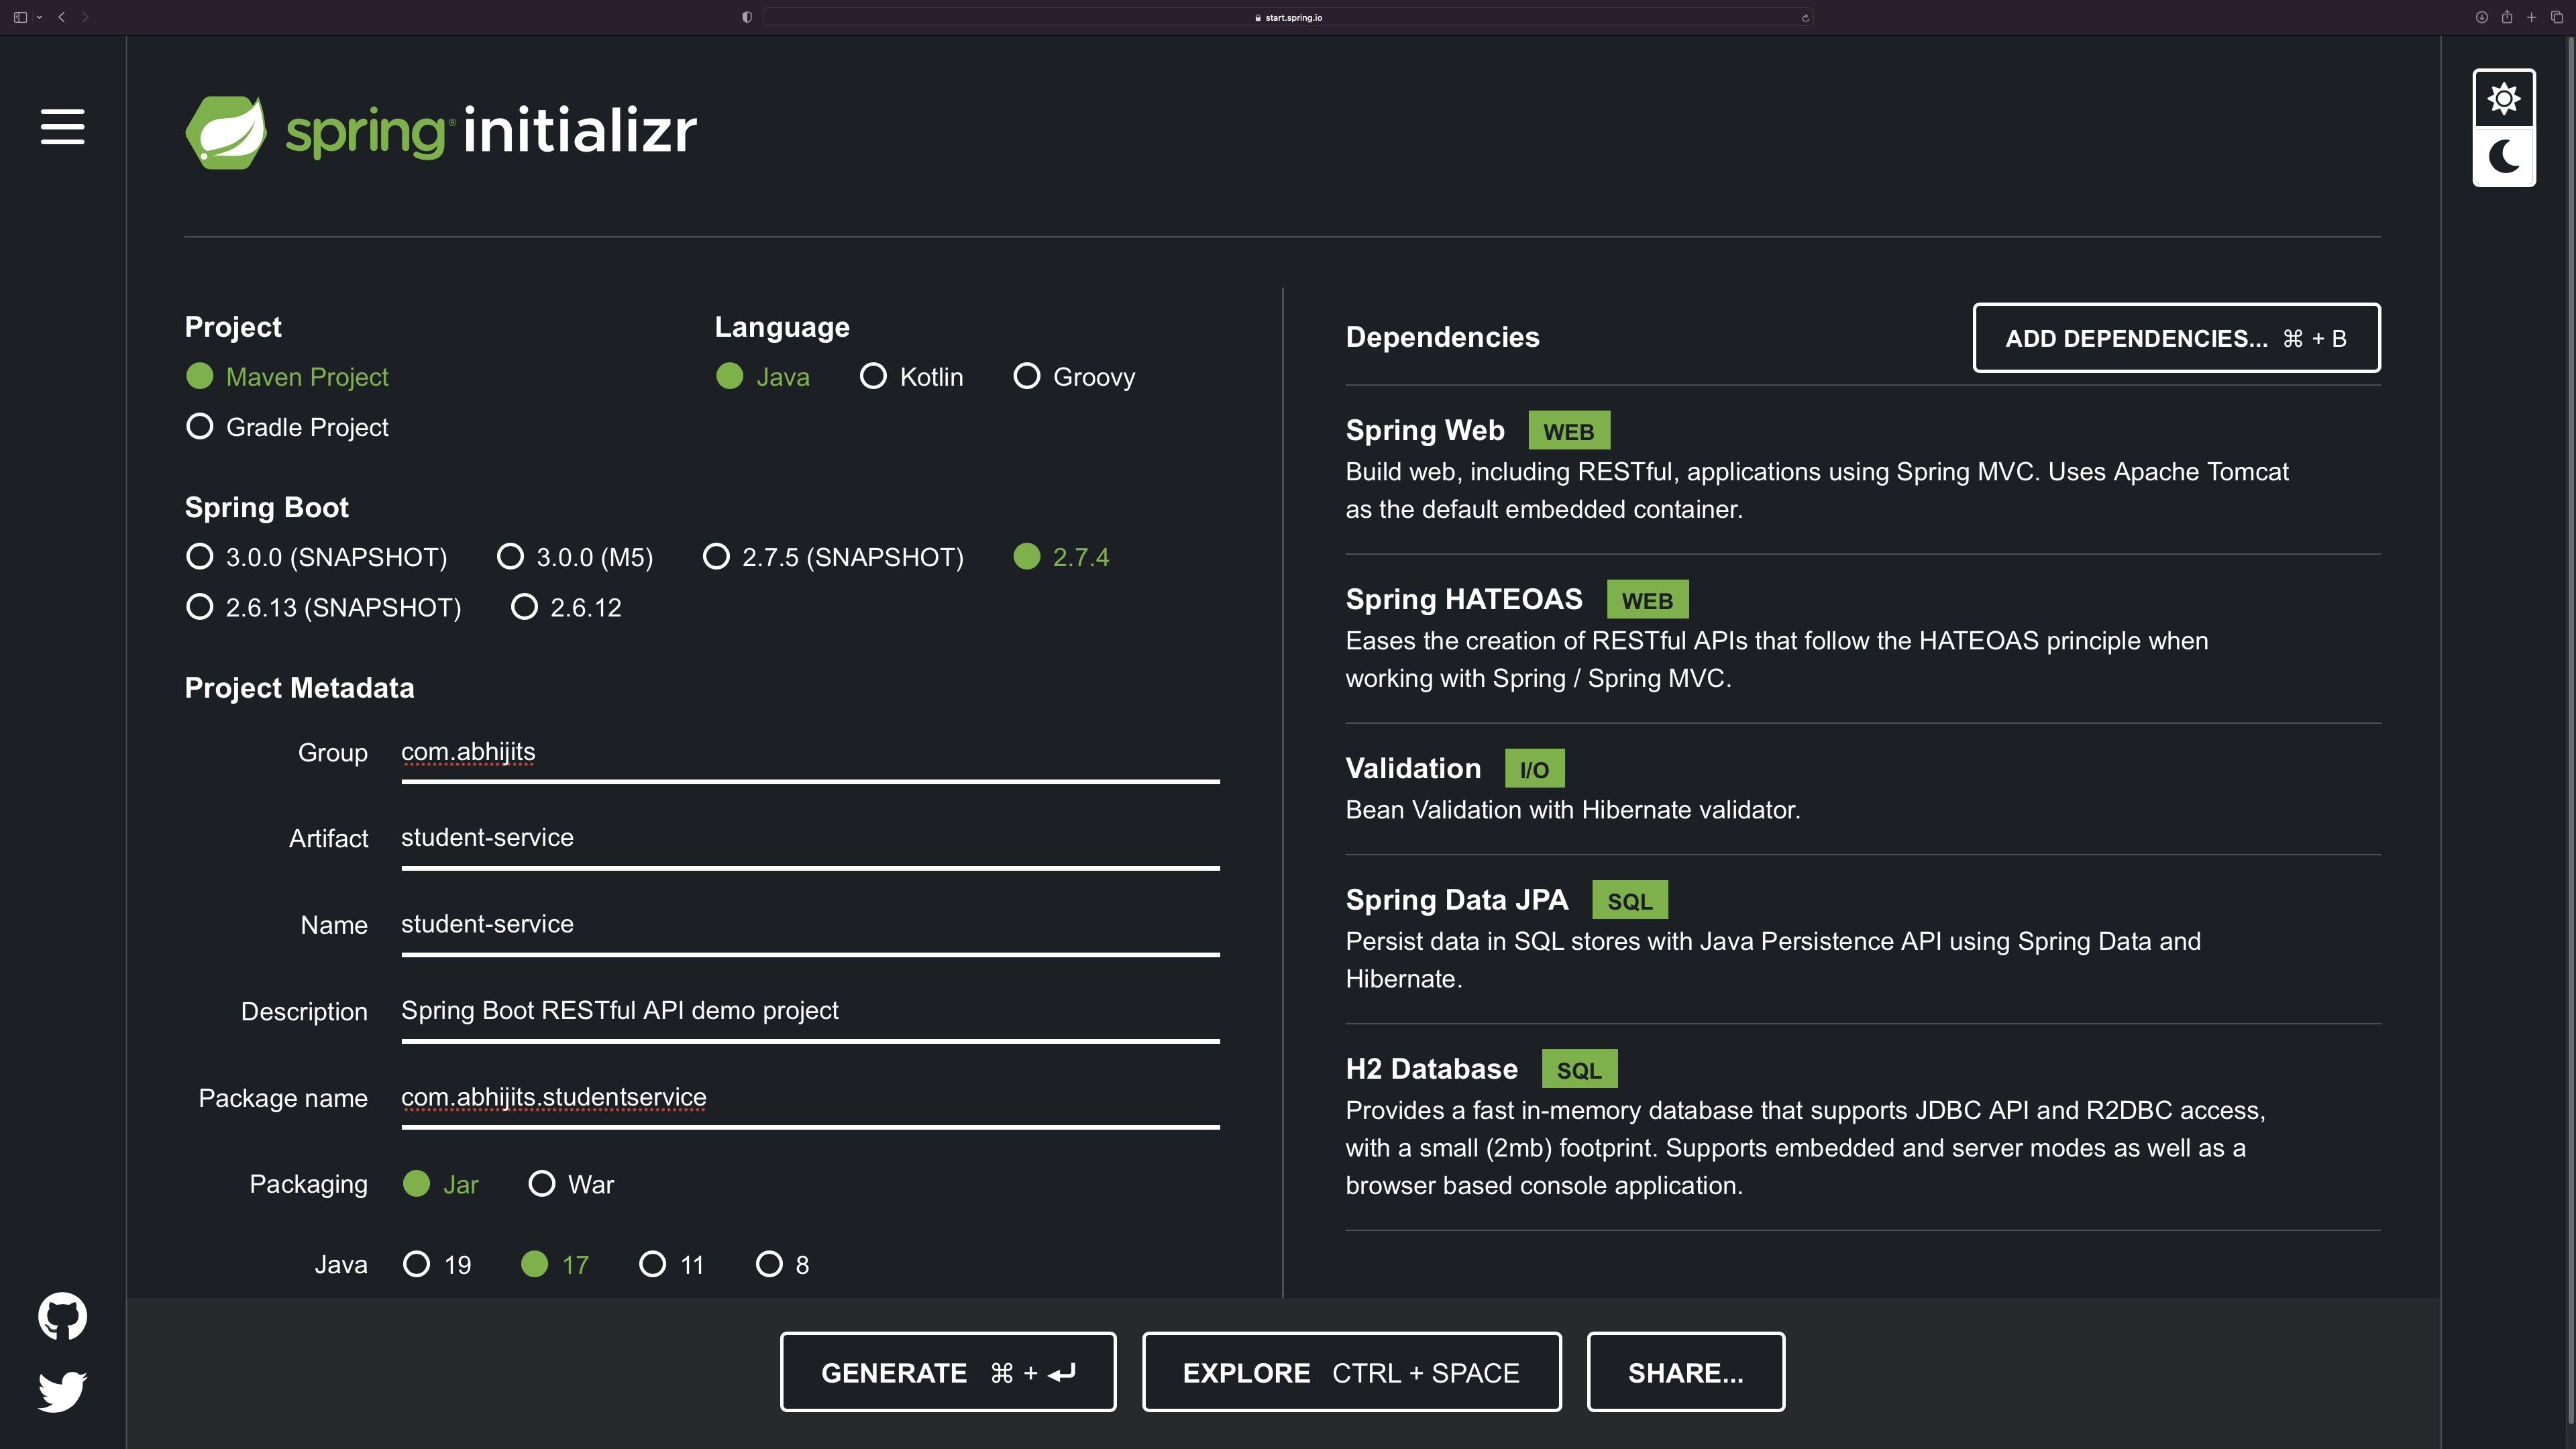Open Safari share menu
Screen dimensions: 2576x1449
(2507, 17)
